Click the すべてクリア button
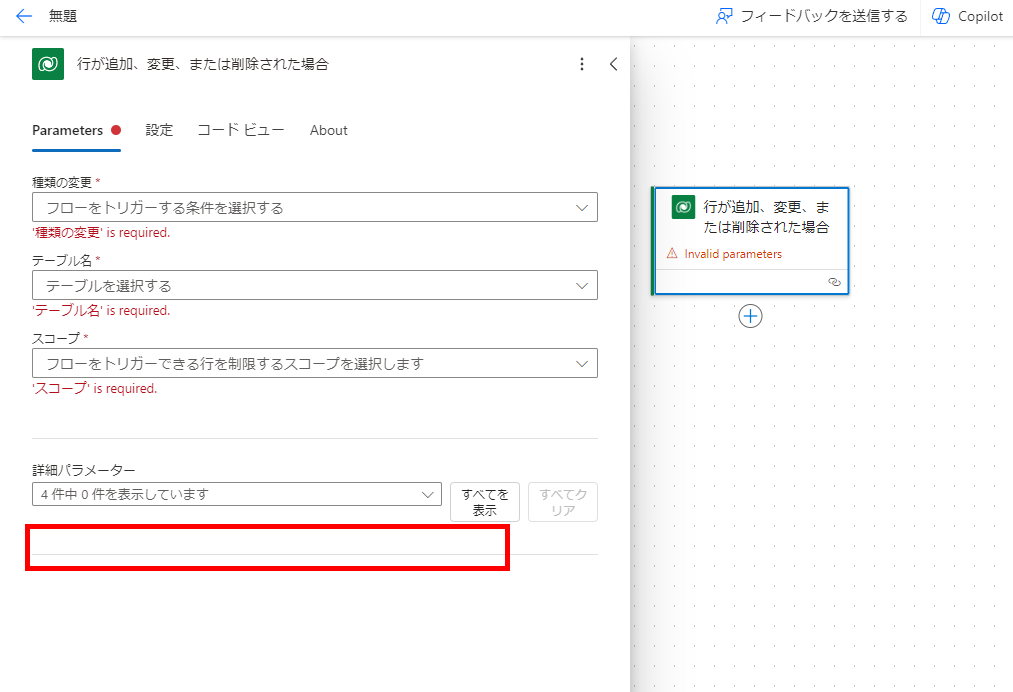Viewport: 1013px width, 692px height. [563, 502]
